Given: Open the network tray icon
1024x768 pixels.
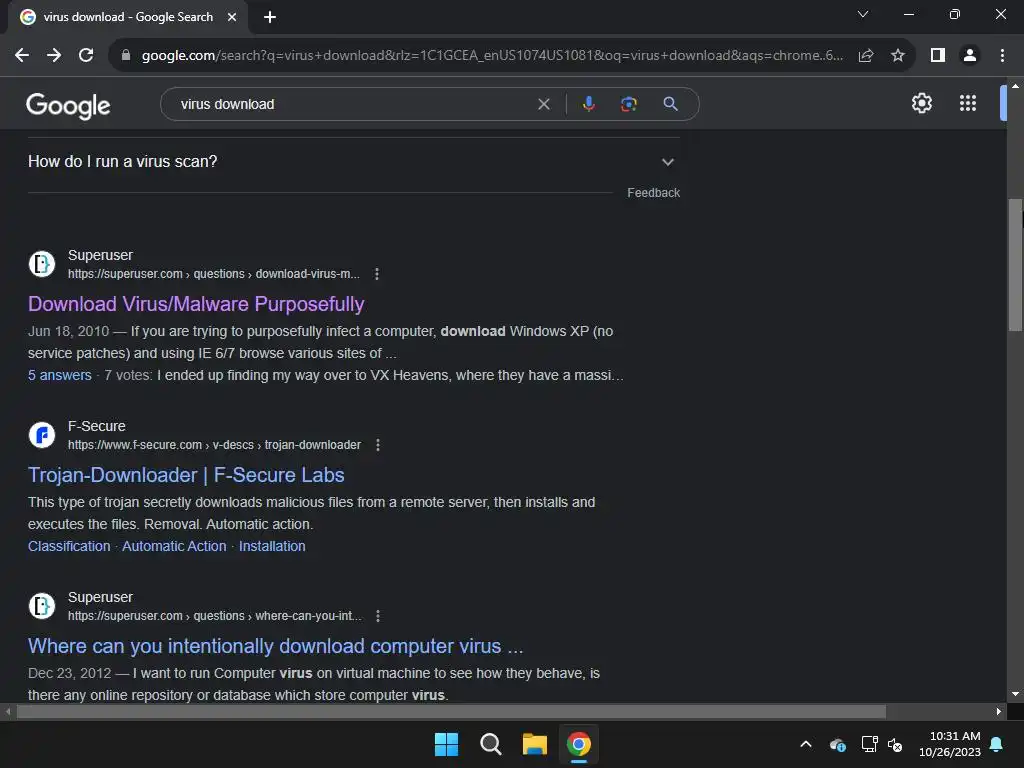Looking at the screenshot, I should coord(869,744).
